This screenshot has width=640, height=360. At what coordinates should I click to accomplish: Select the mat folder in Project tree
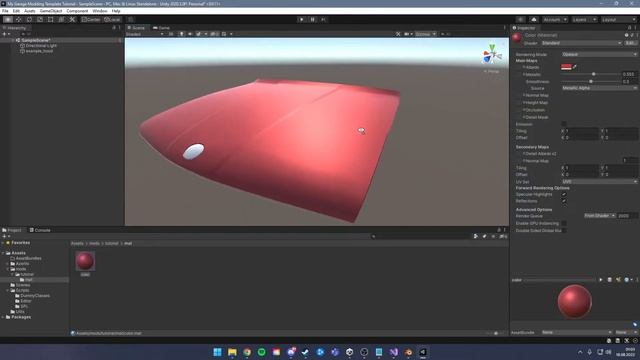(x=29, y=280)
